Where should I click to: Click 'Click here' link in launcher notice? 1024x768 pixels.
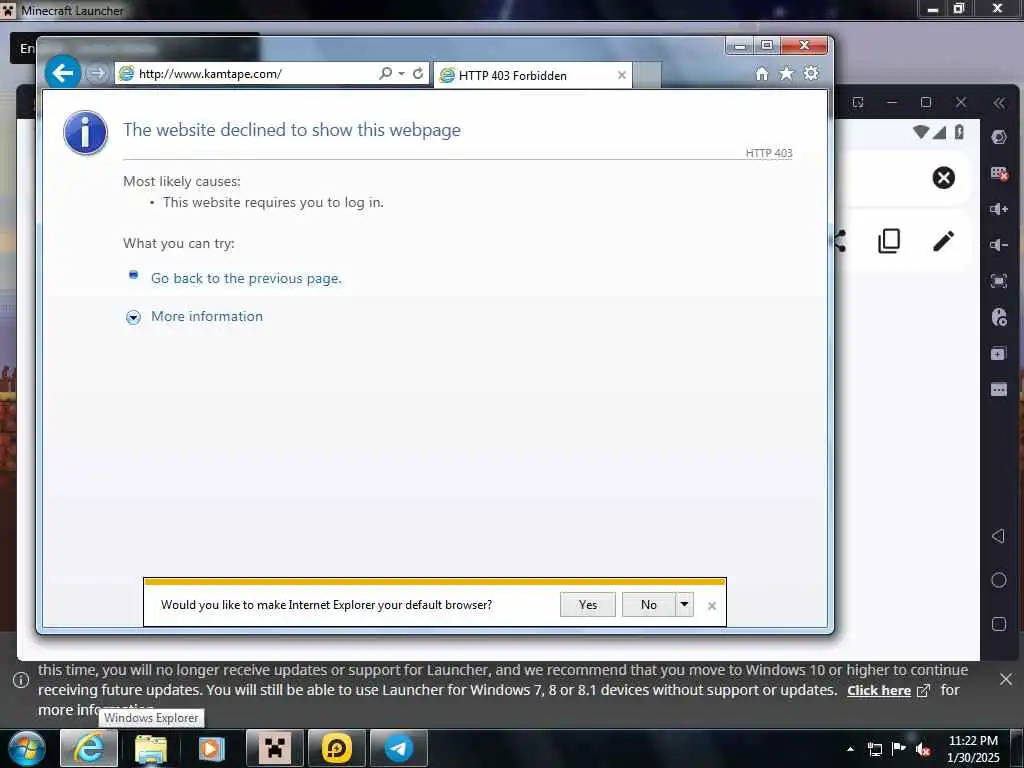(878, 690)
